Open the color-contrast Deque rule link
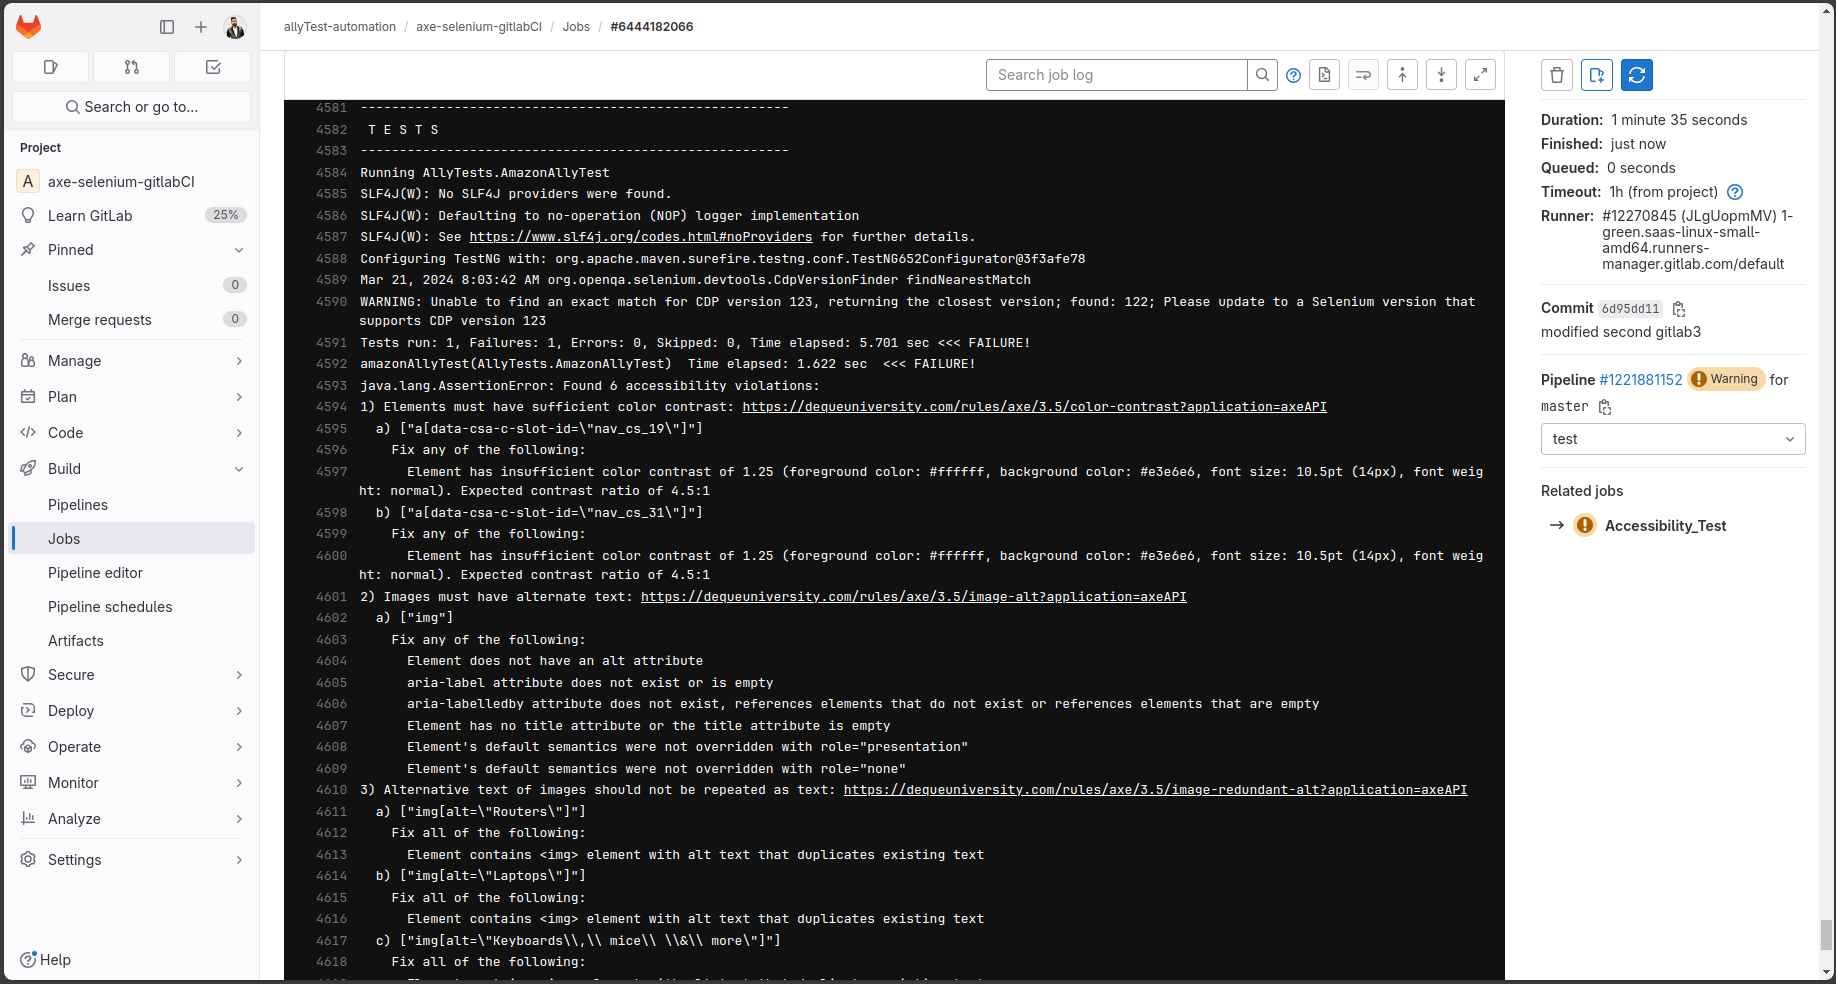Image resolution: width=1836 pixels, height=984 pixels. (x=1035, y=406)
